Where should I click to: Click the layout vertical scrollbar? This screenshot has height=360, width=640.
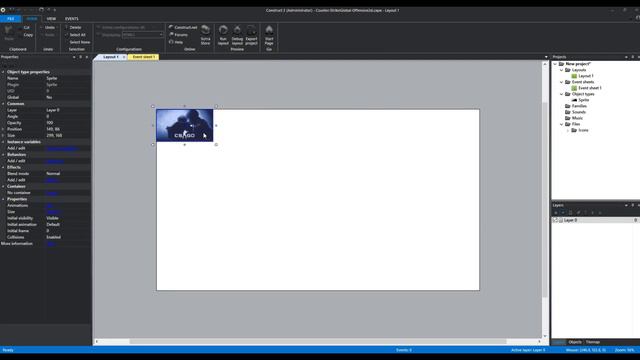click(545, 200)
